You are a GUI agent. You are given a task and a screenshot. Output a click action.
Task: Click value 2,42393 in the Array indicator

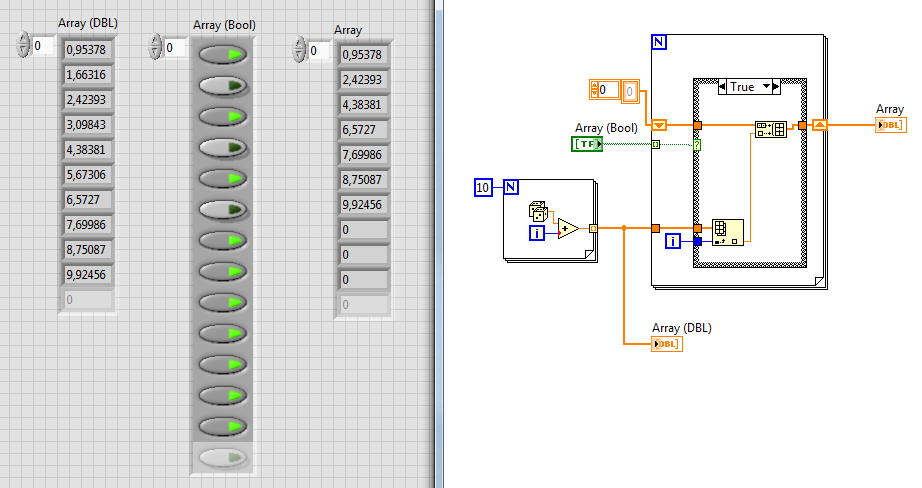(363, 79)
